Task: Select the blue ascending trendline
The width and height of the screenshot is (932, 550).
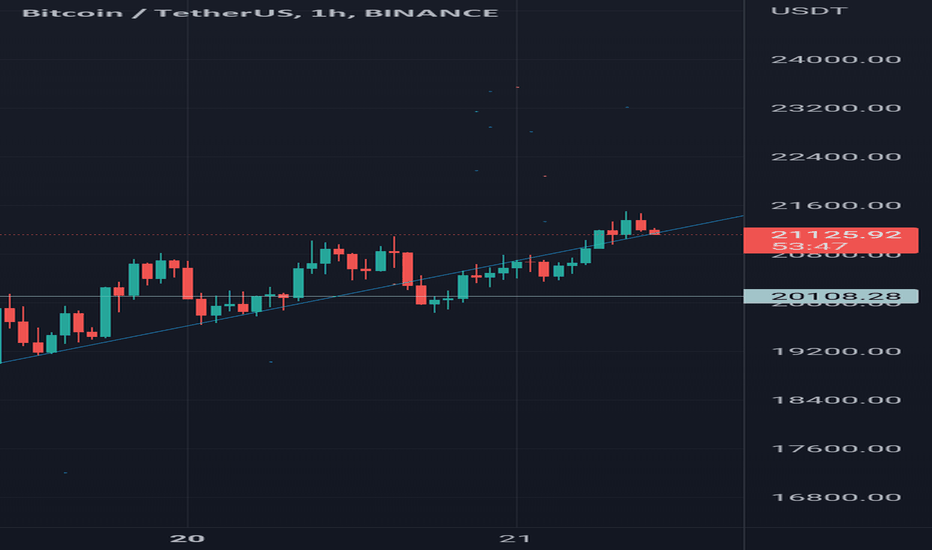Action: 371,290
